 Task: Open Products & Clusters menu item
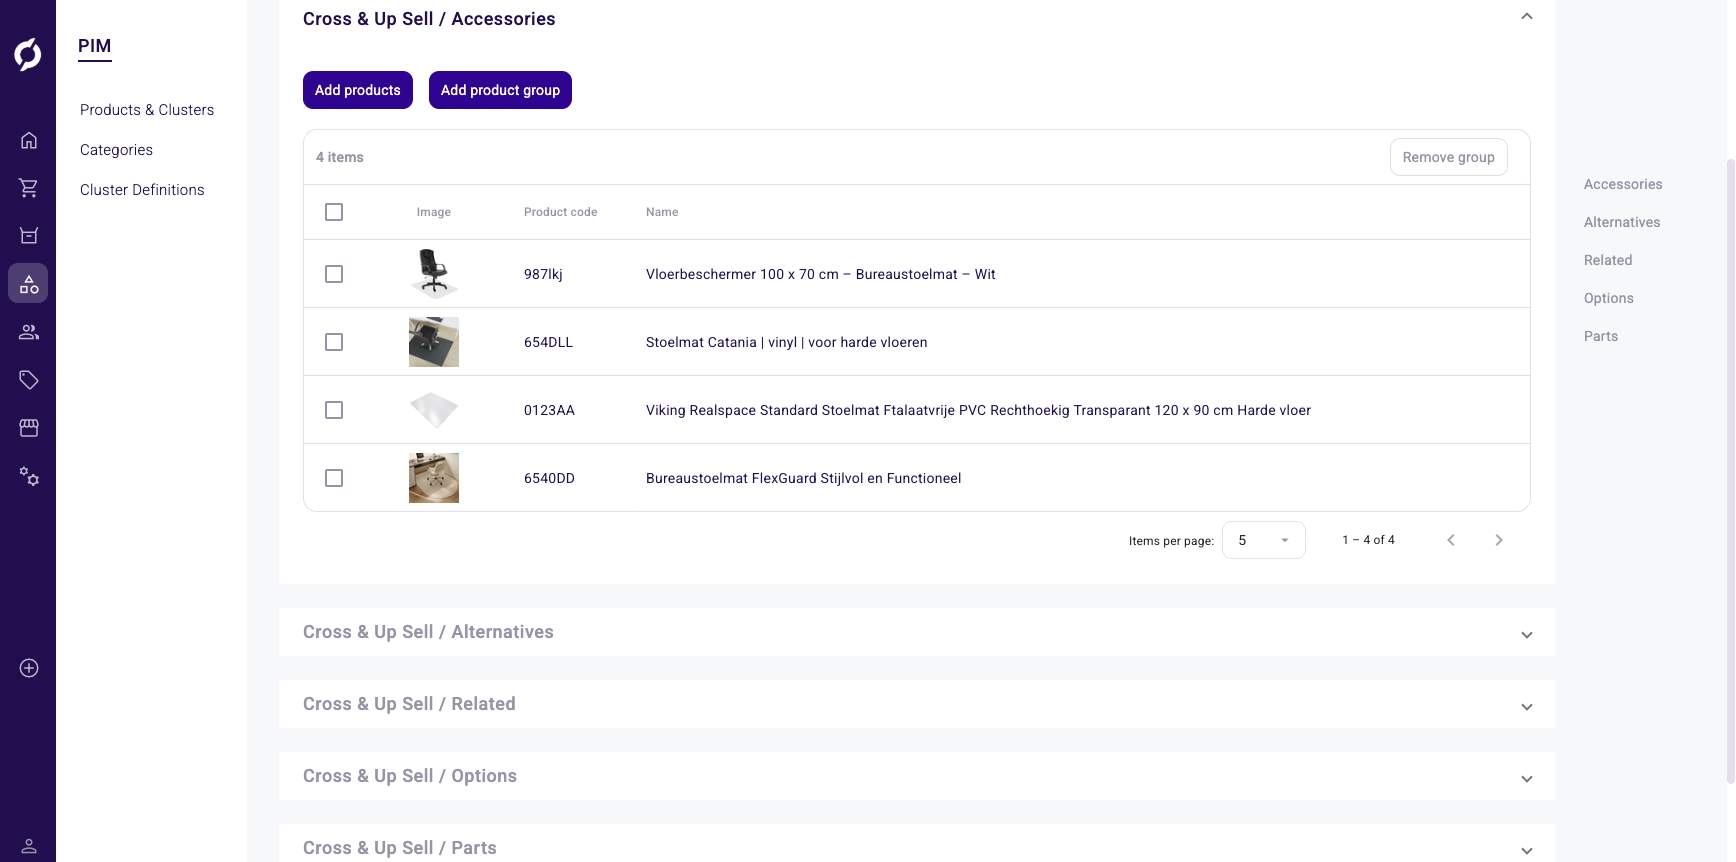[147, 110]
